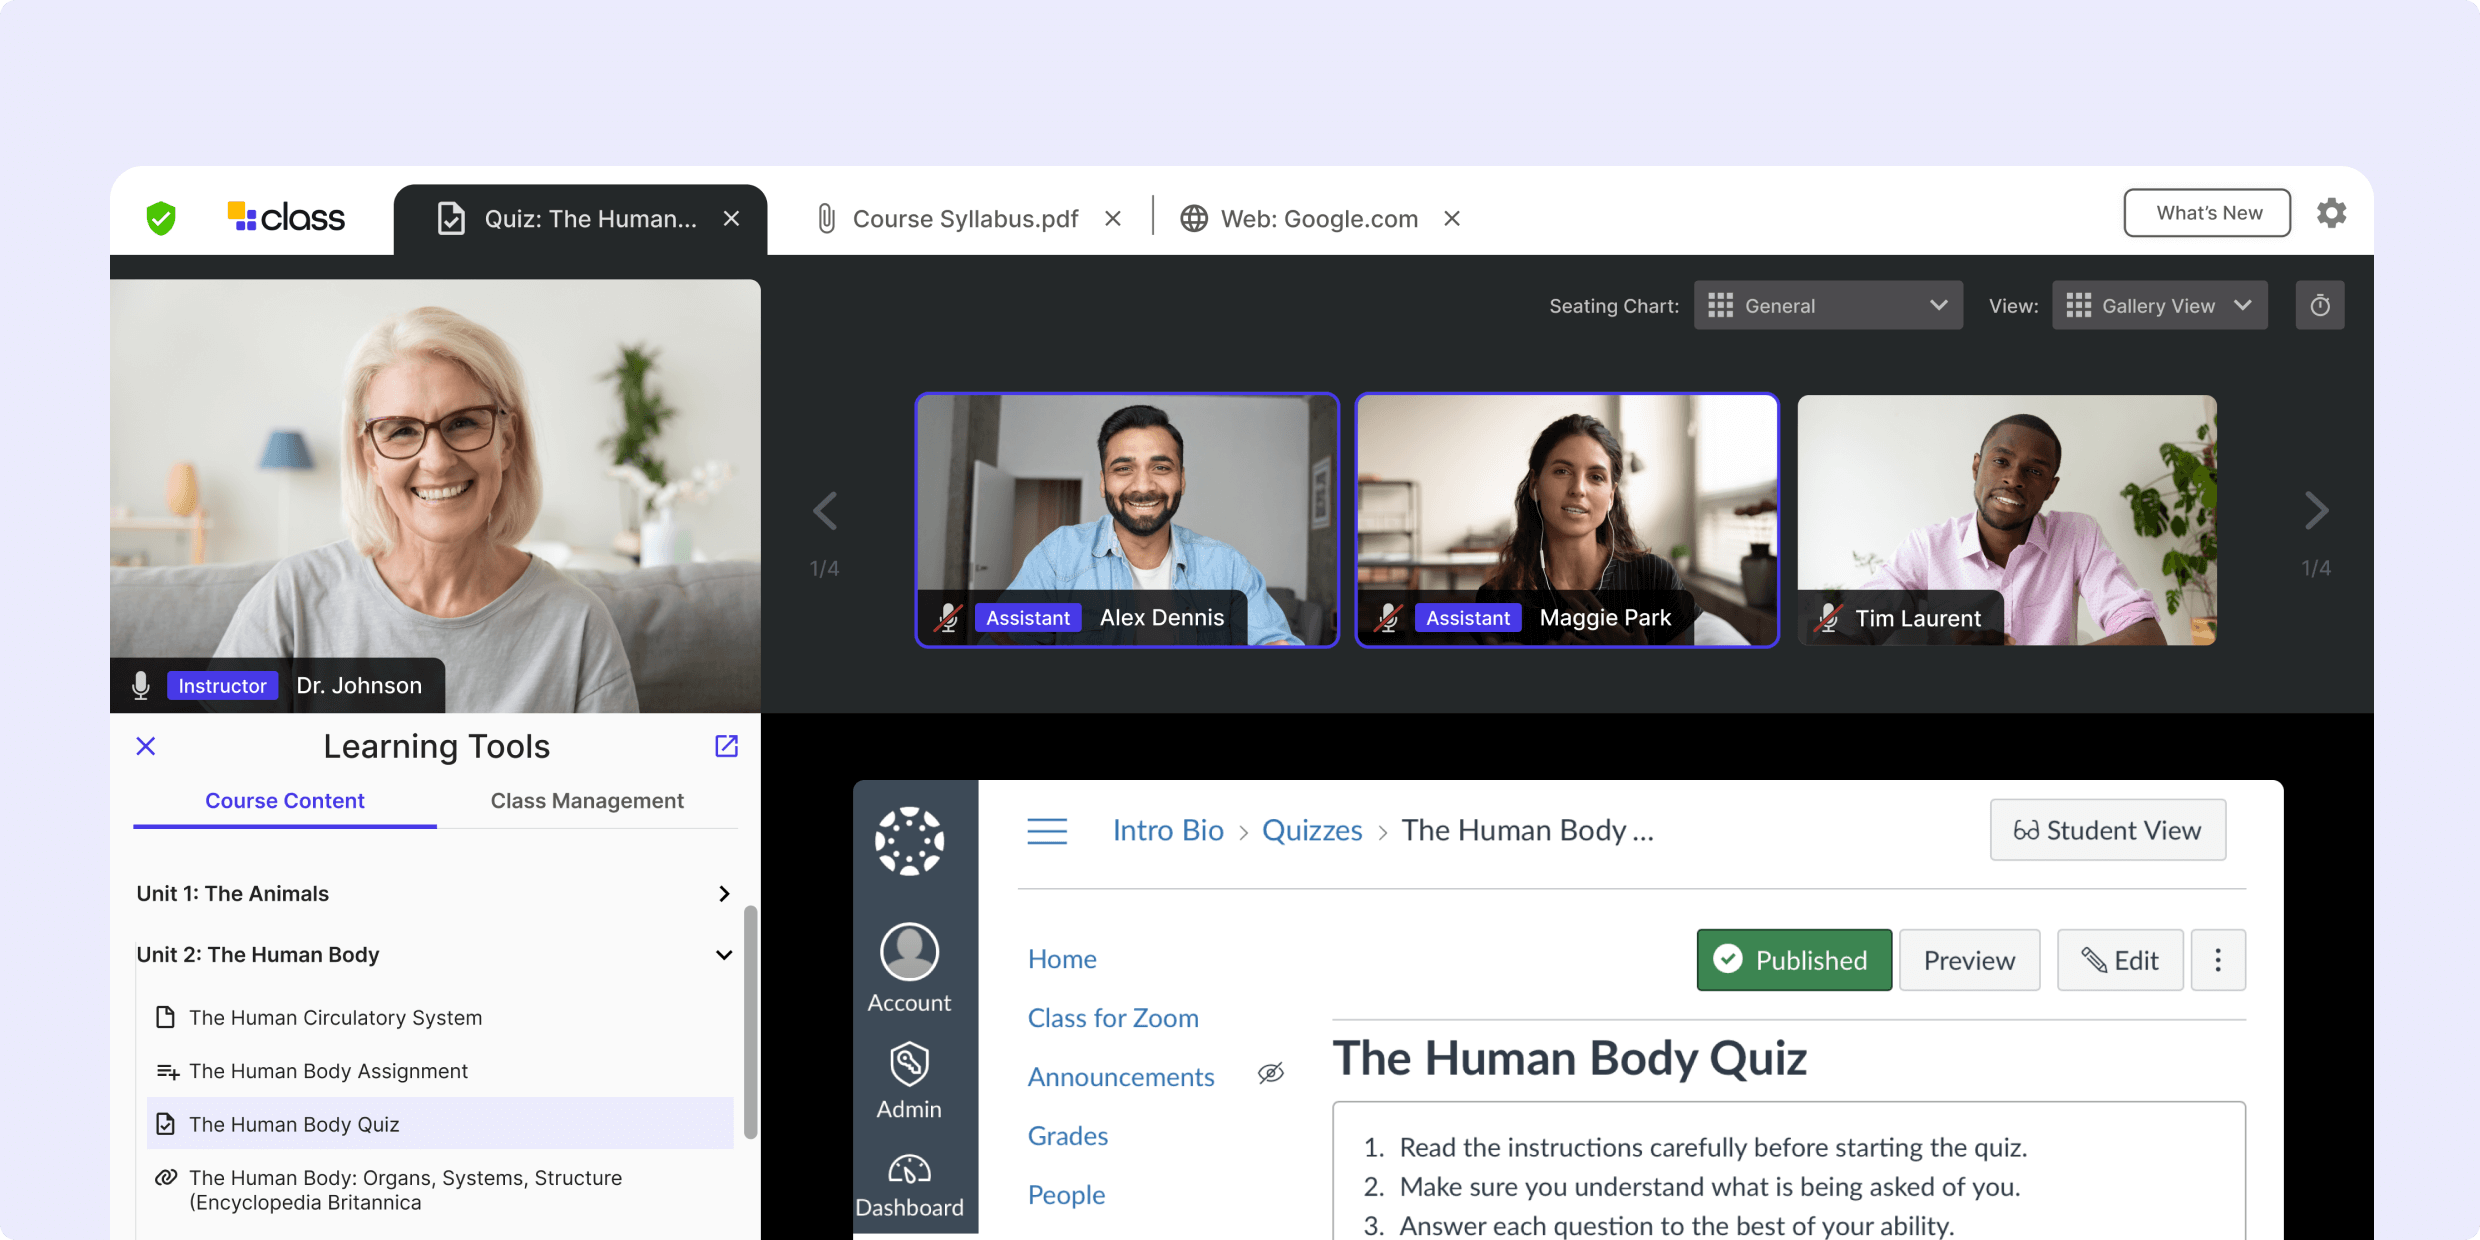Click the Admin shield icon
The height and width of the screenshot is (1240, 2480).
909,1063
